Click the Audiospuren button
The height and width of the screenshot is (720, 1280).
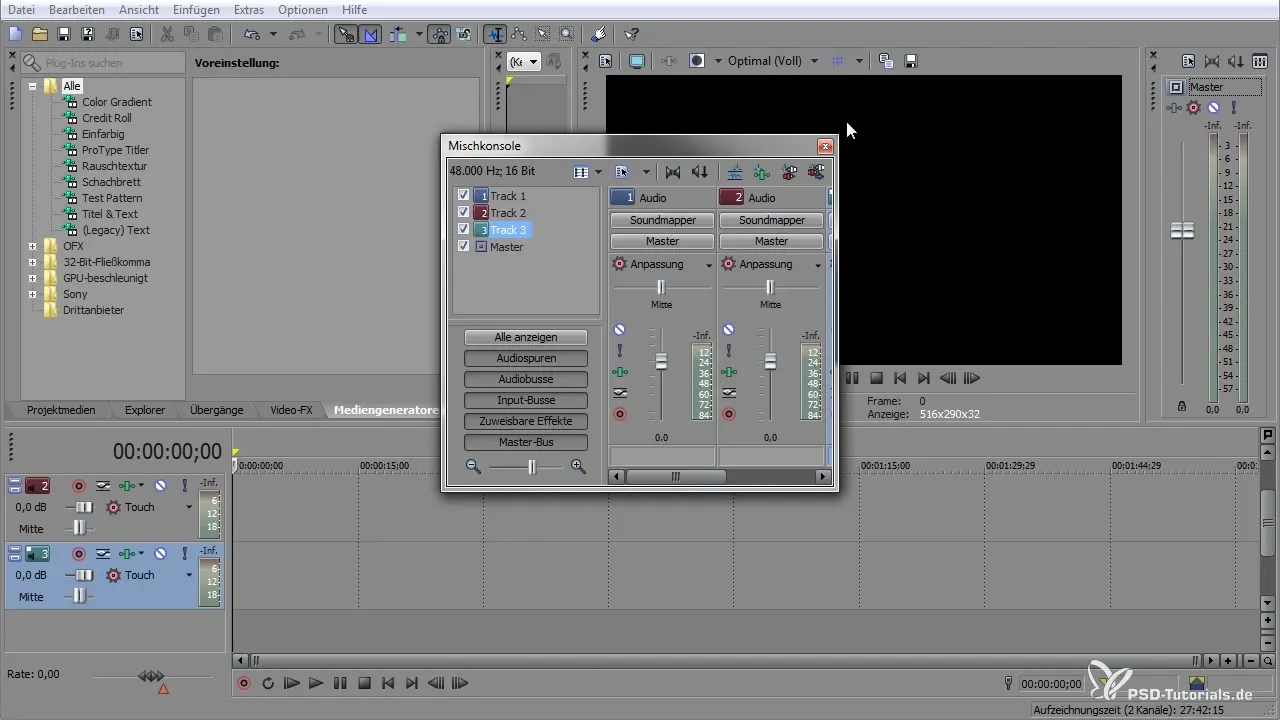click(x=526, y=358)
